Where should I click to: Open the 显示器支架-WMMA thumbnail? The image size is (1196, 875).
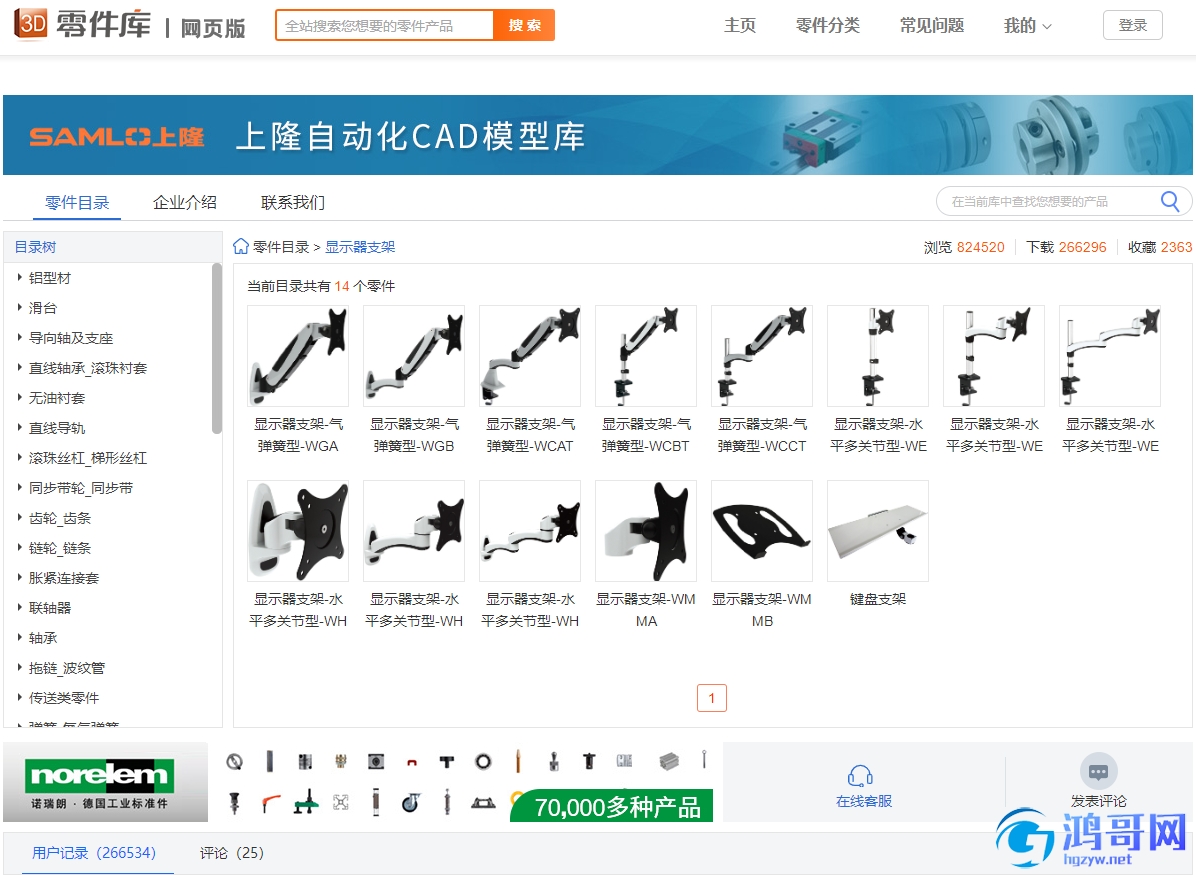[x=646, y=531]
